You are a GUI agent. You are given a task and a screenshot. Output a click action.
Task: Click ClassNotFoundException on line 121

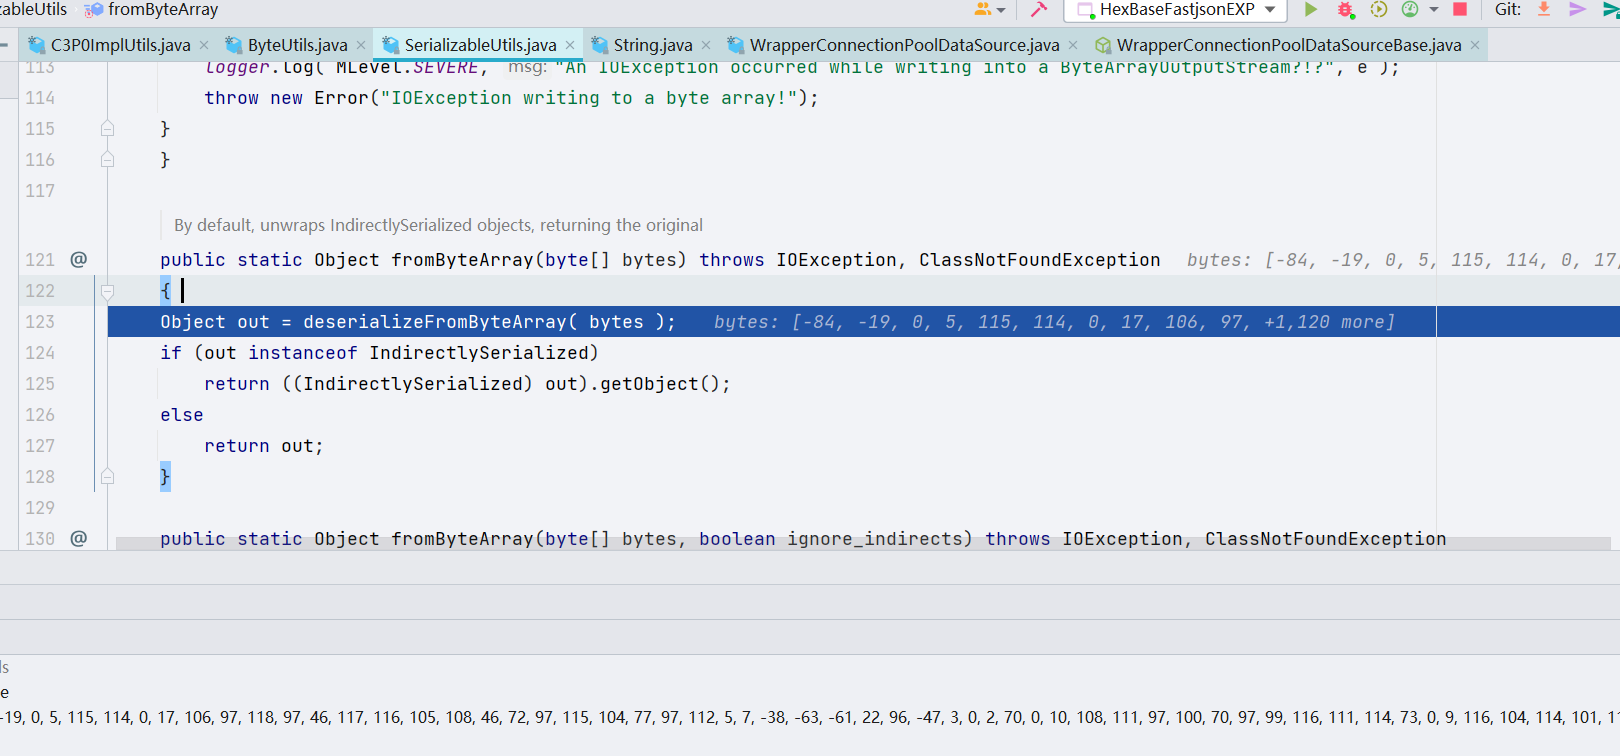(1040, 260)
